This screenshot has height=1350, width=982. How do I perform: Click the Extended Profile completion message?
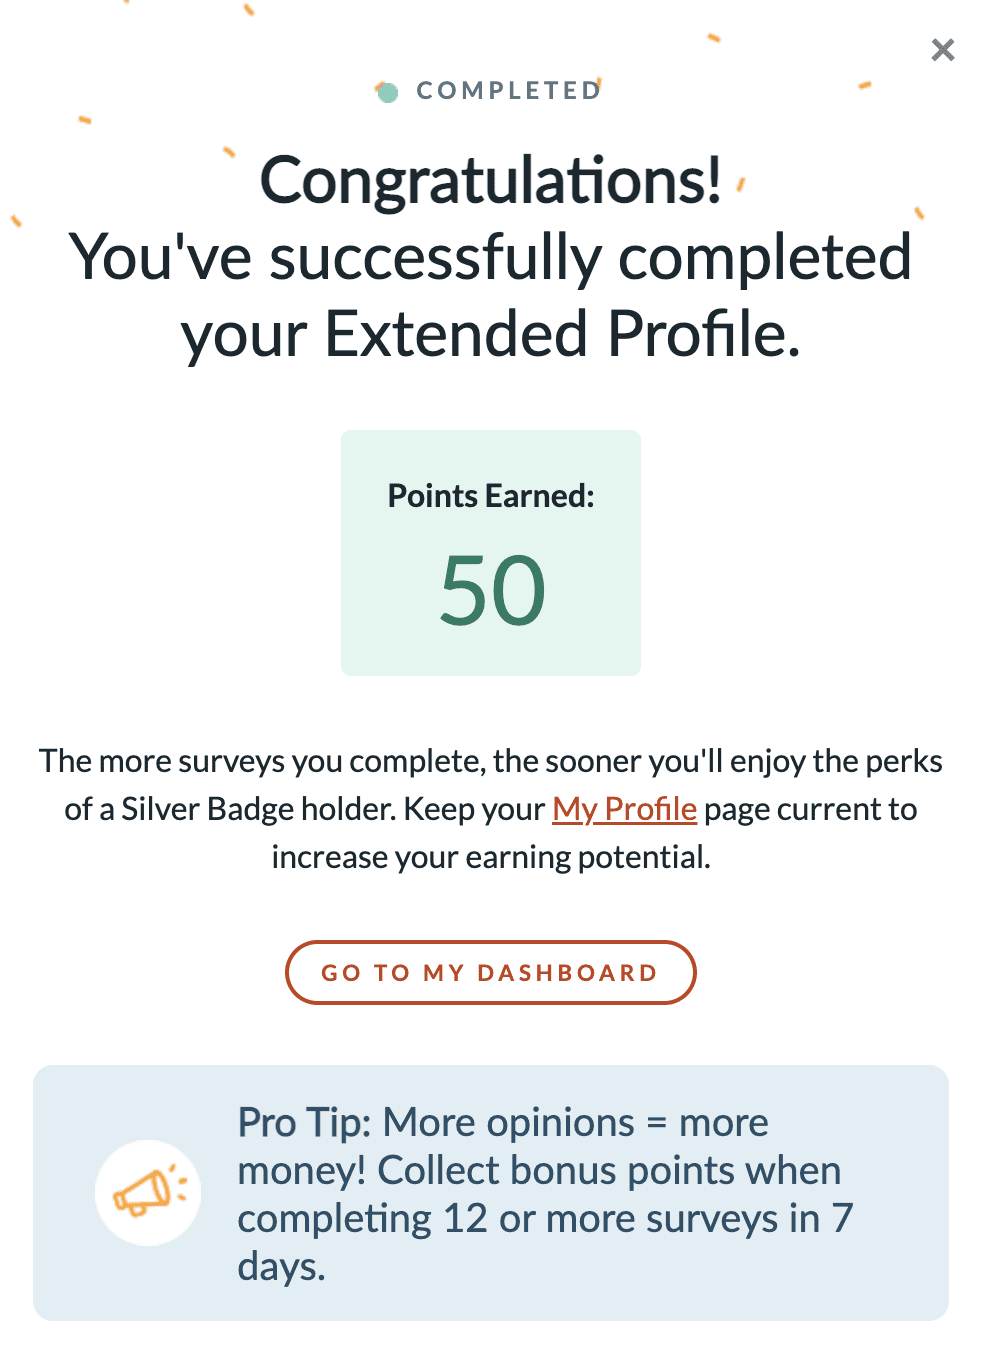491,295
